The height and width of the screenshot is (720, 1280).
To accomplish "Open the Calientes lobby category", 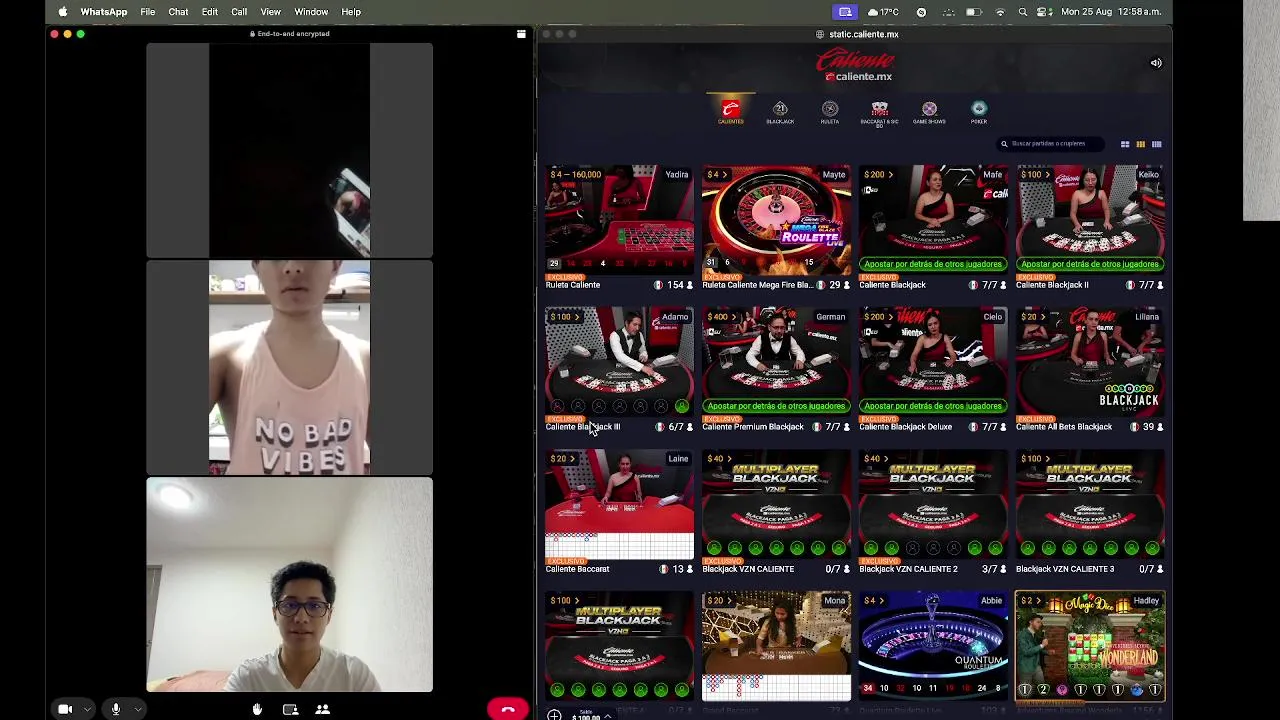I will 730,111.
